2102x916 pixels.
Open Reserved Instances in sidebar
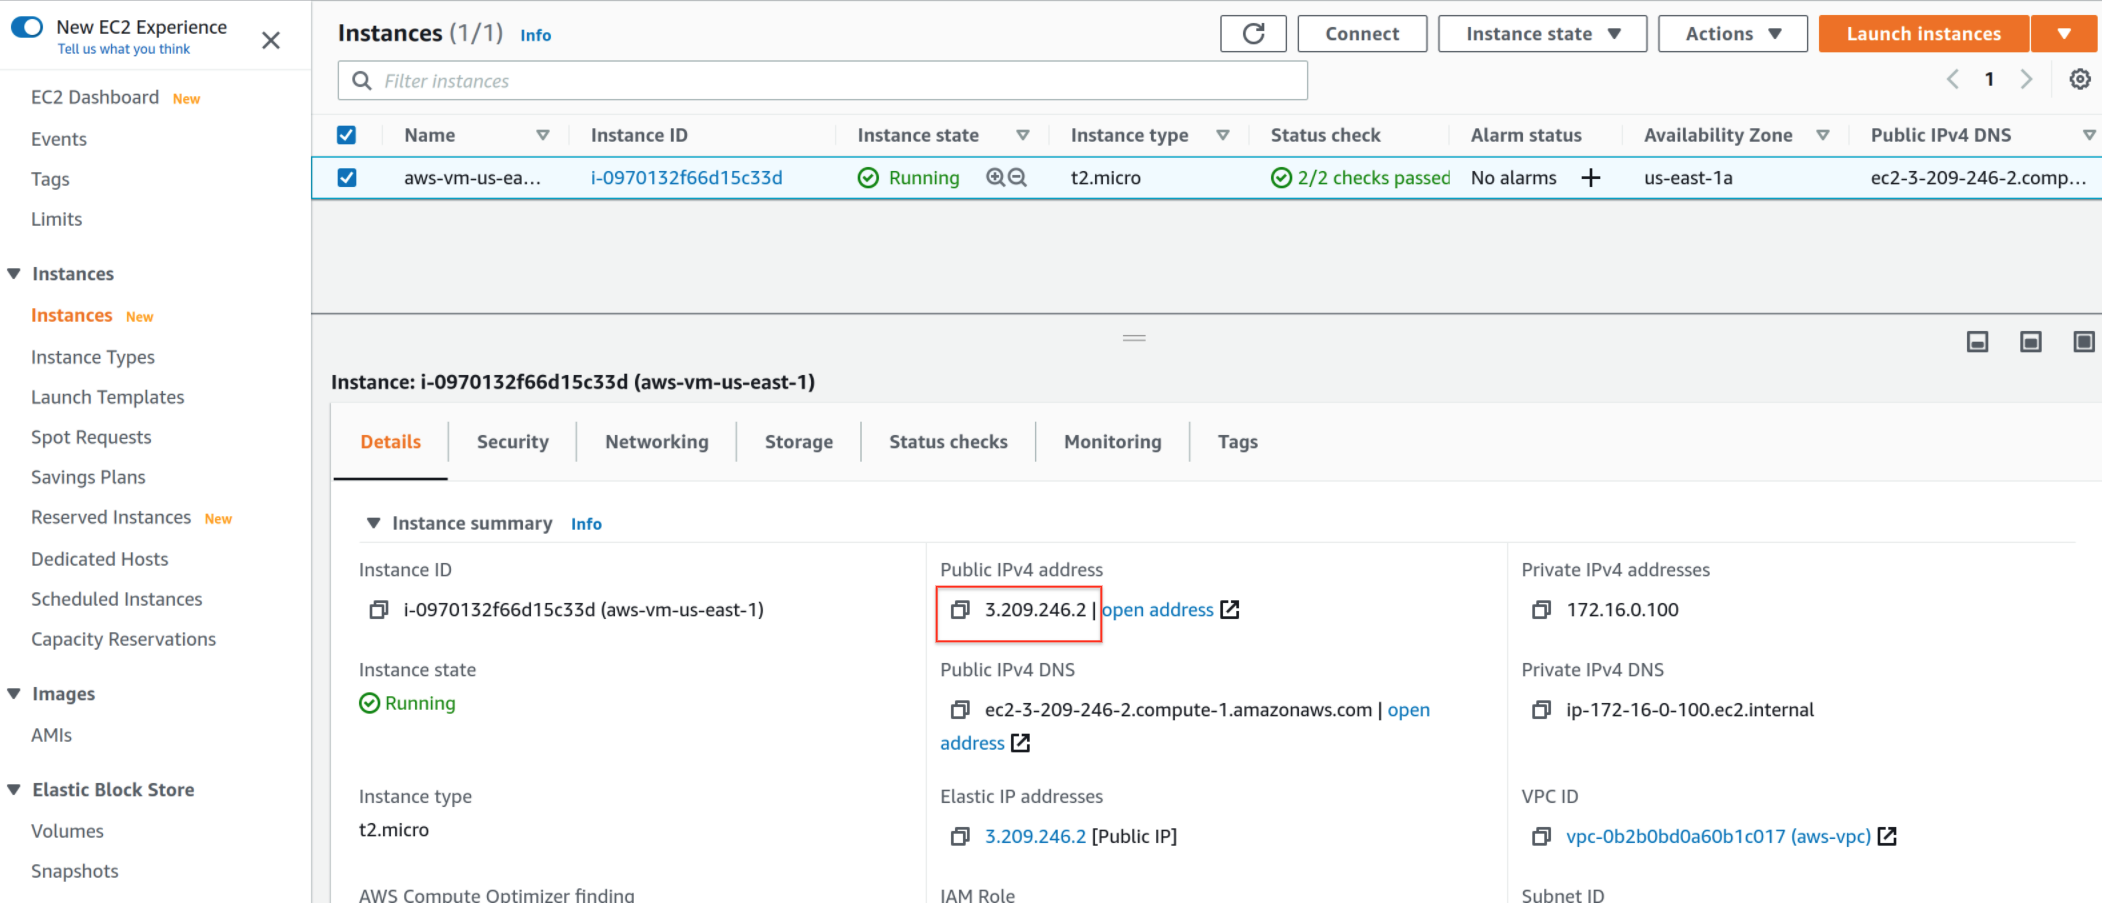pyautogui.click(x=111, y=517)
